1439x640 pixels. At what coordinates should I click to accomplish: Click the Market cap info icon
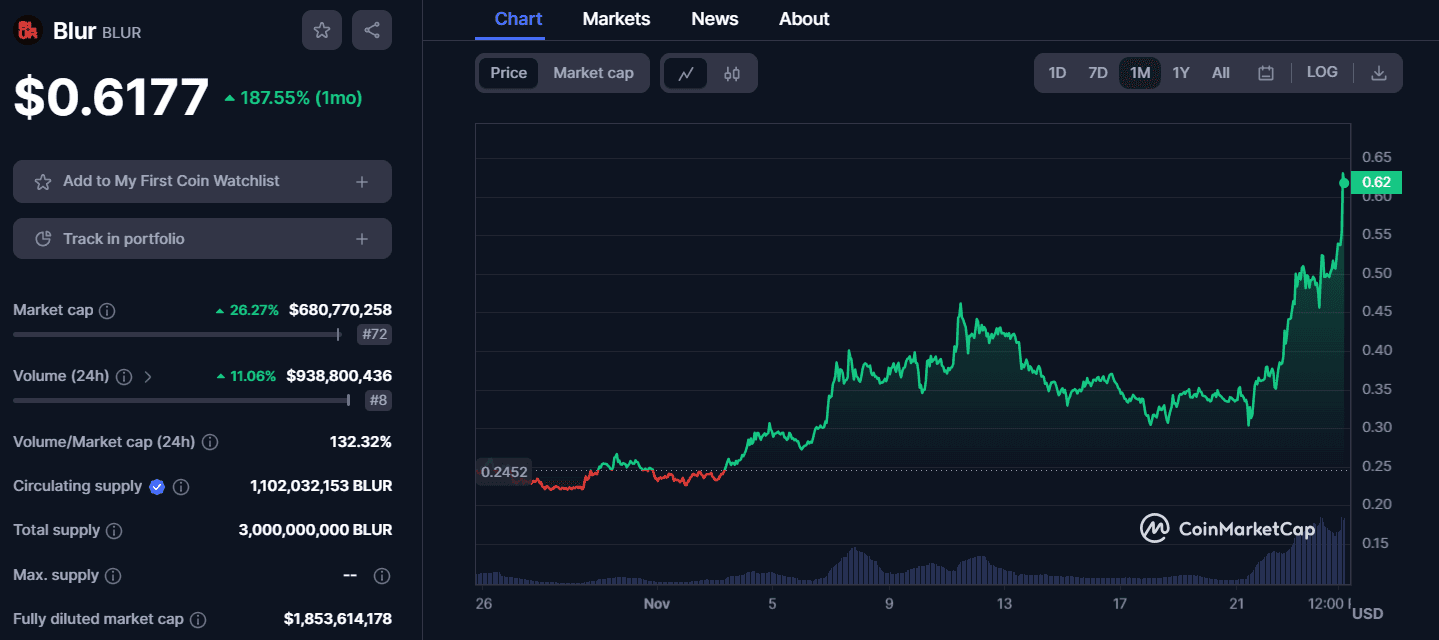coord(107,311)
